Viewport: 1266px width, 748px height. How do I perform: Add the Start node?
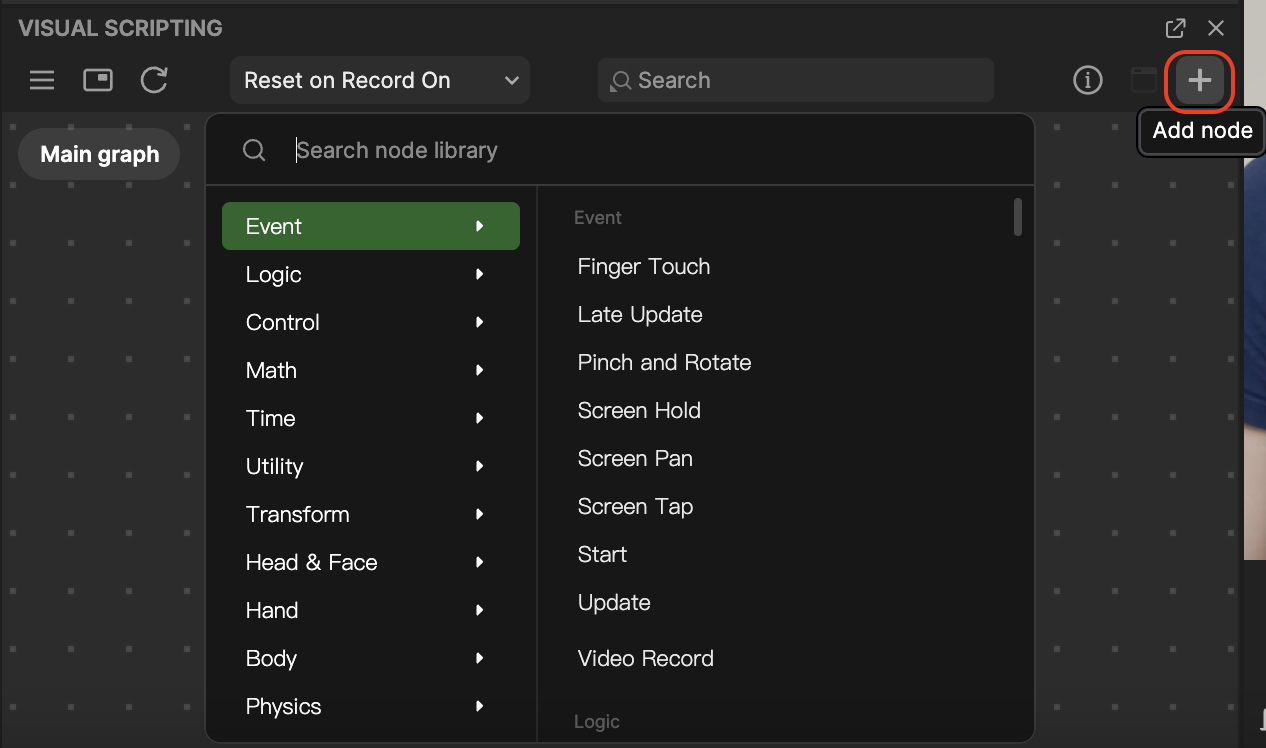point(602,555)
